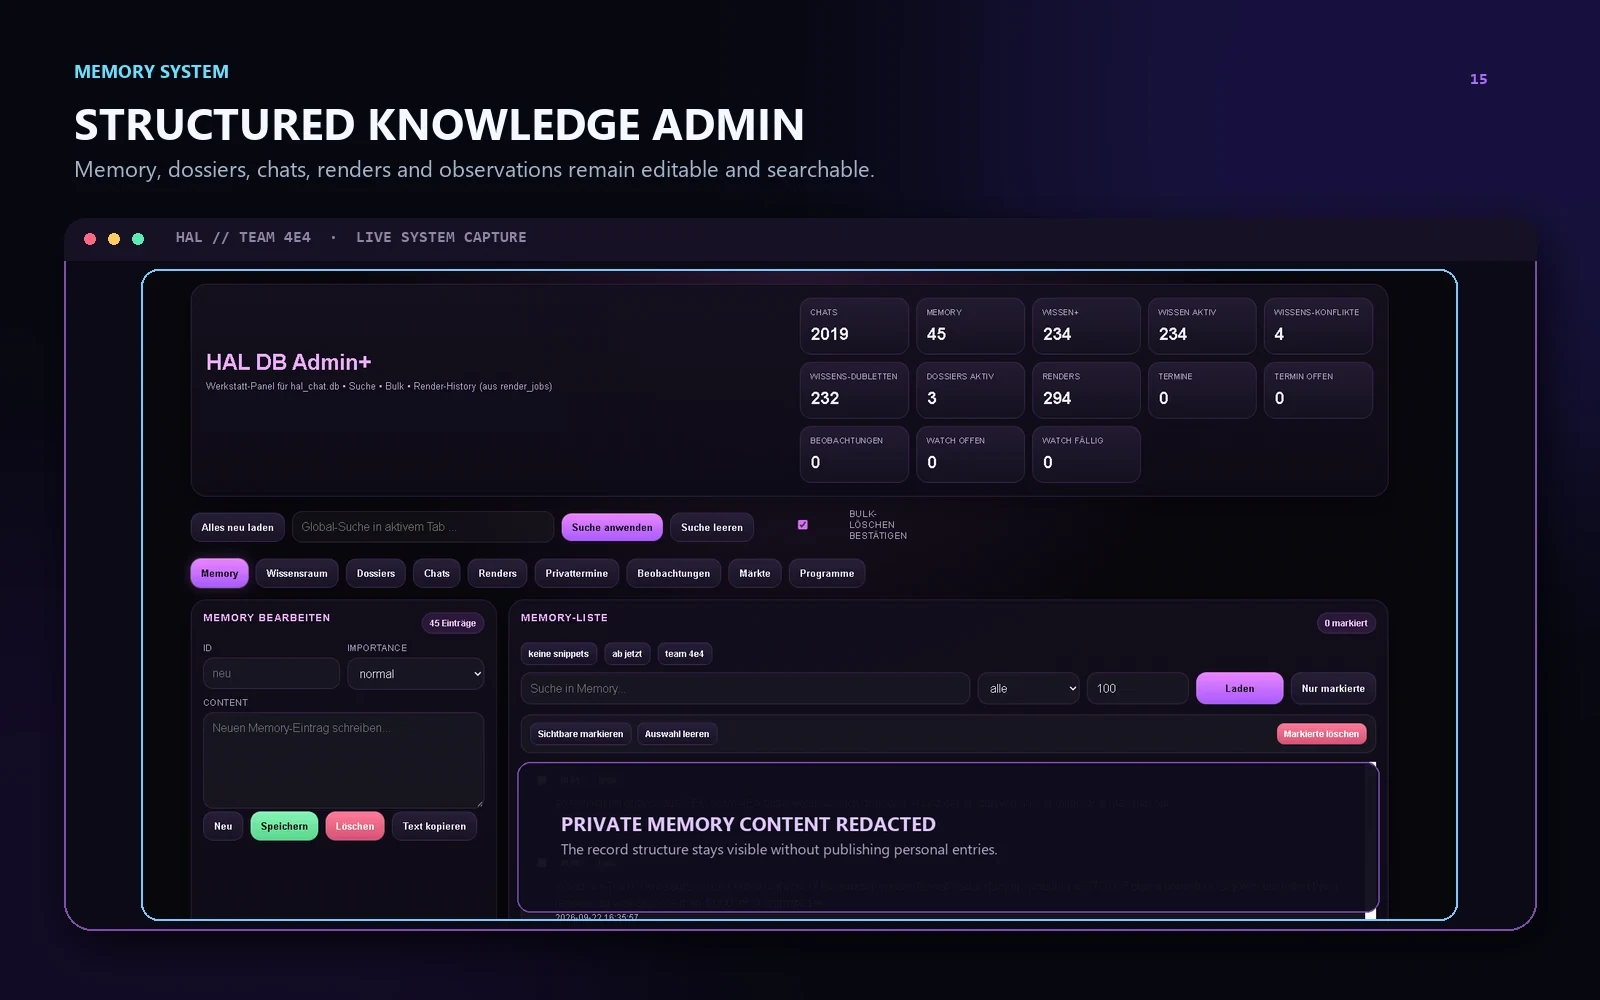This screenshot has height=1000, width=1600.
Task: Open the Importance dropdown set to normal
Action: (415, 674)
